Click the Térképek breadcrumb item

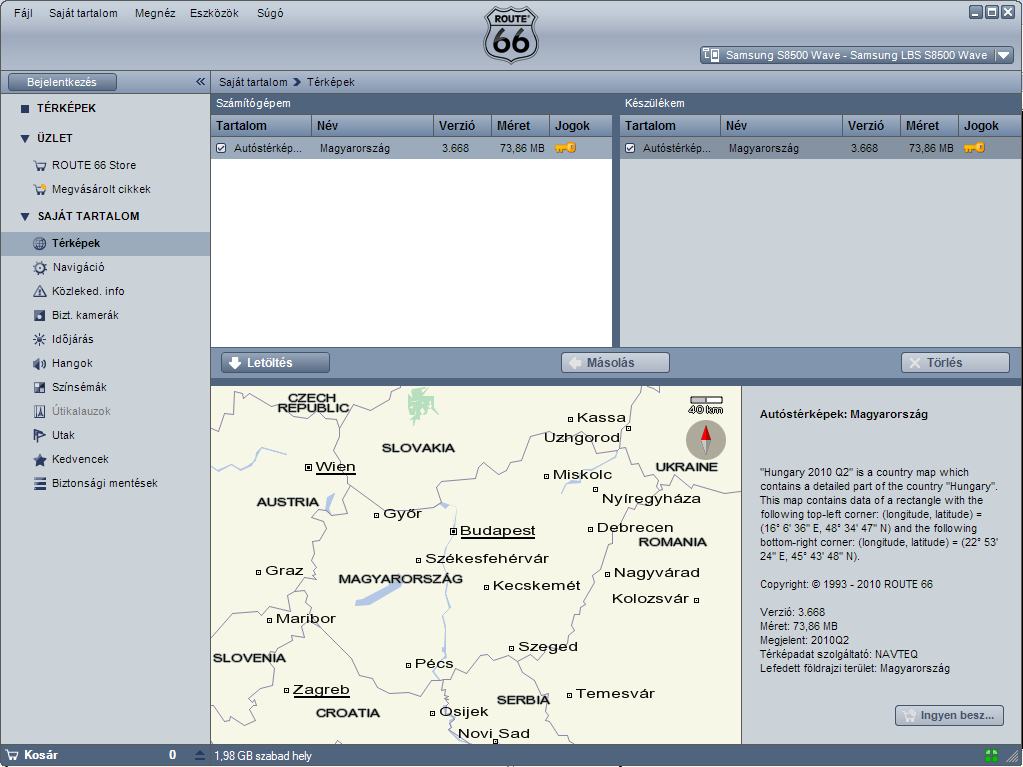click(x=331, y=82)
